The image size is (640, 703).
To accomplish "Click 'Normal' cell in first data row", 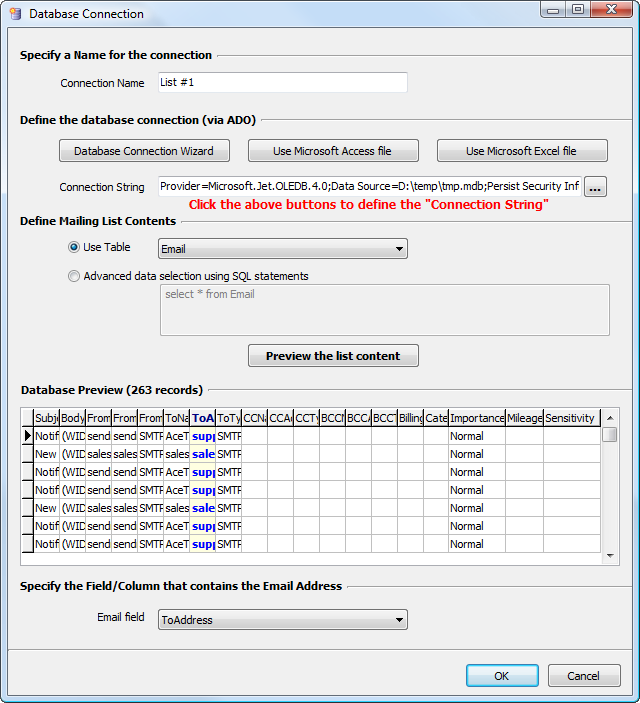I will [477, 436].
